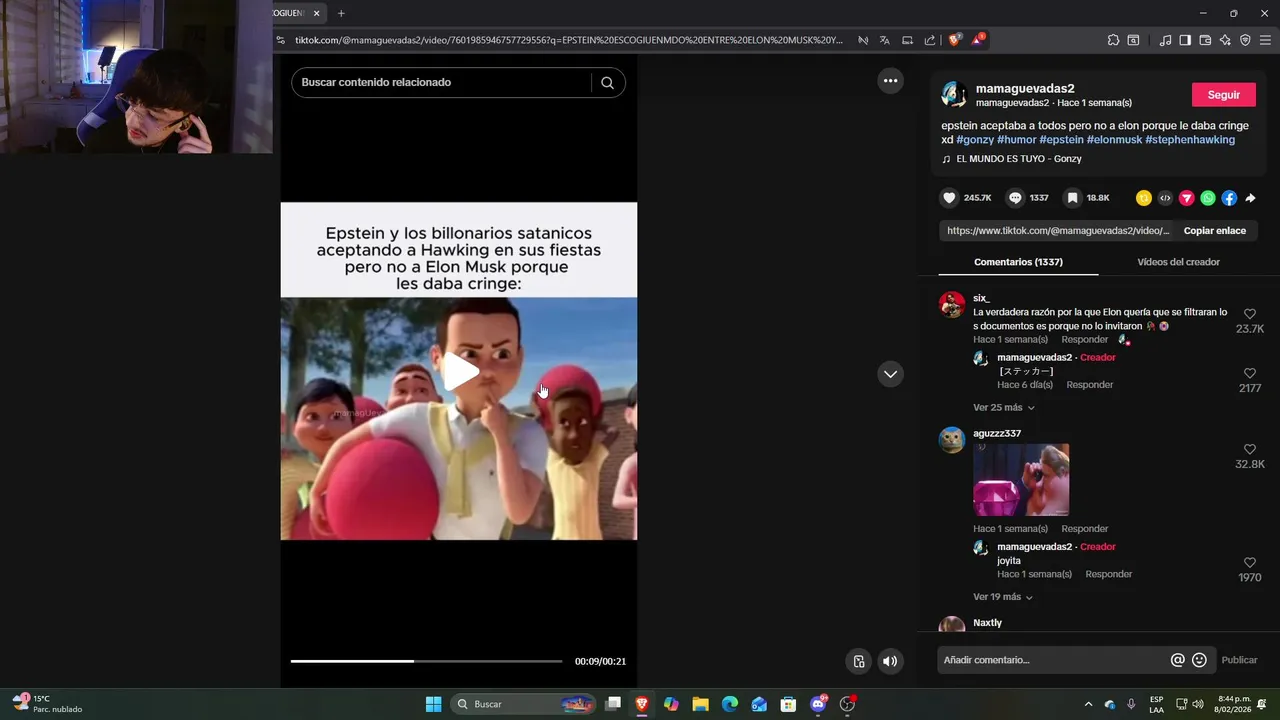The width and height of the screenshot is (1280, 720).
Task: Click Publicar to post comment
Action: [1239, 660]
